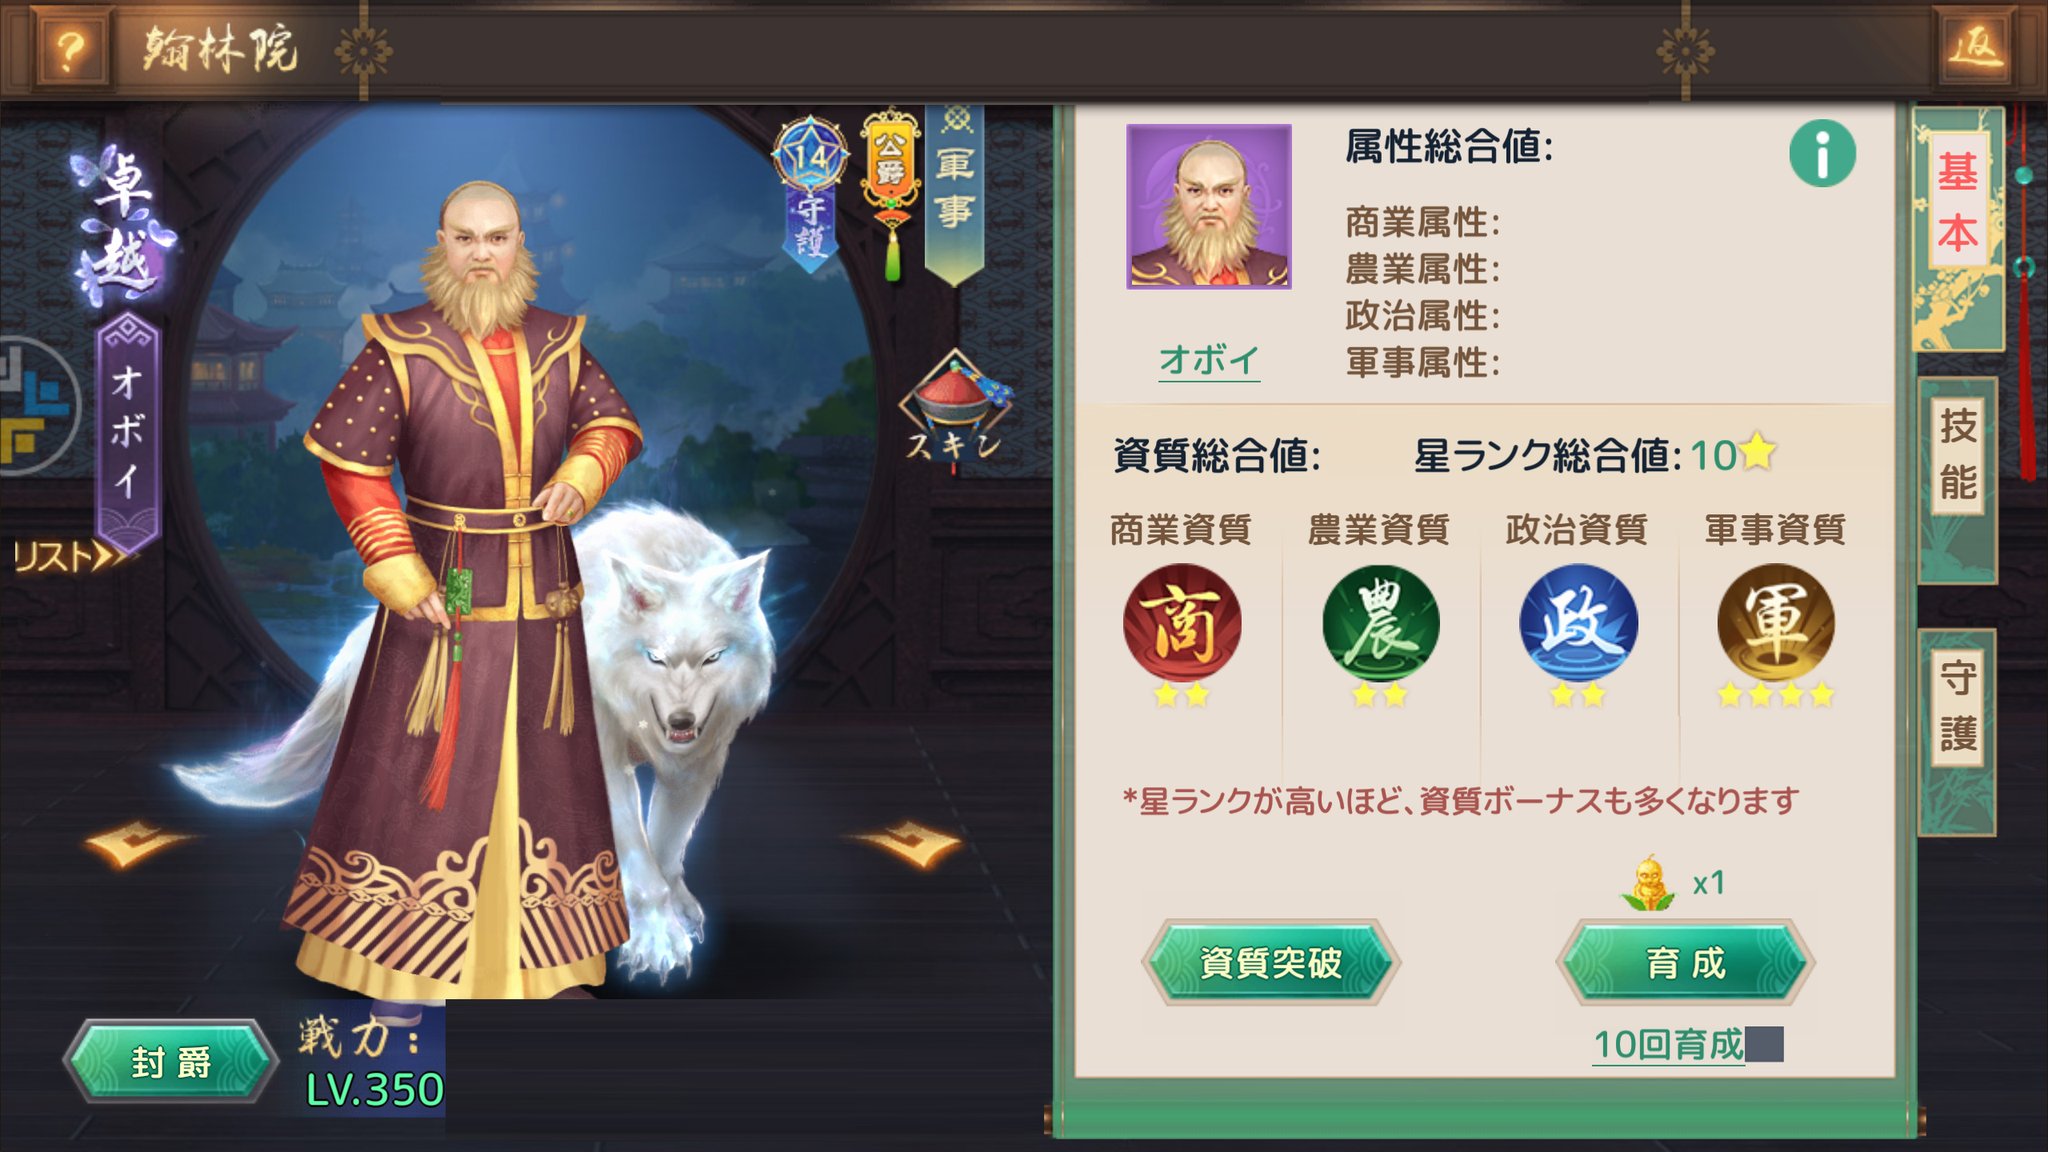Select the gold 軍事資質 icon

(1776, 624)
